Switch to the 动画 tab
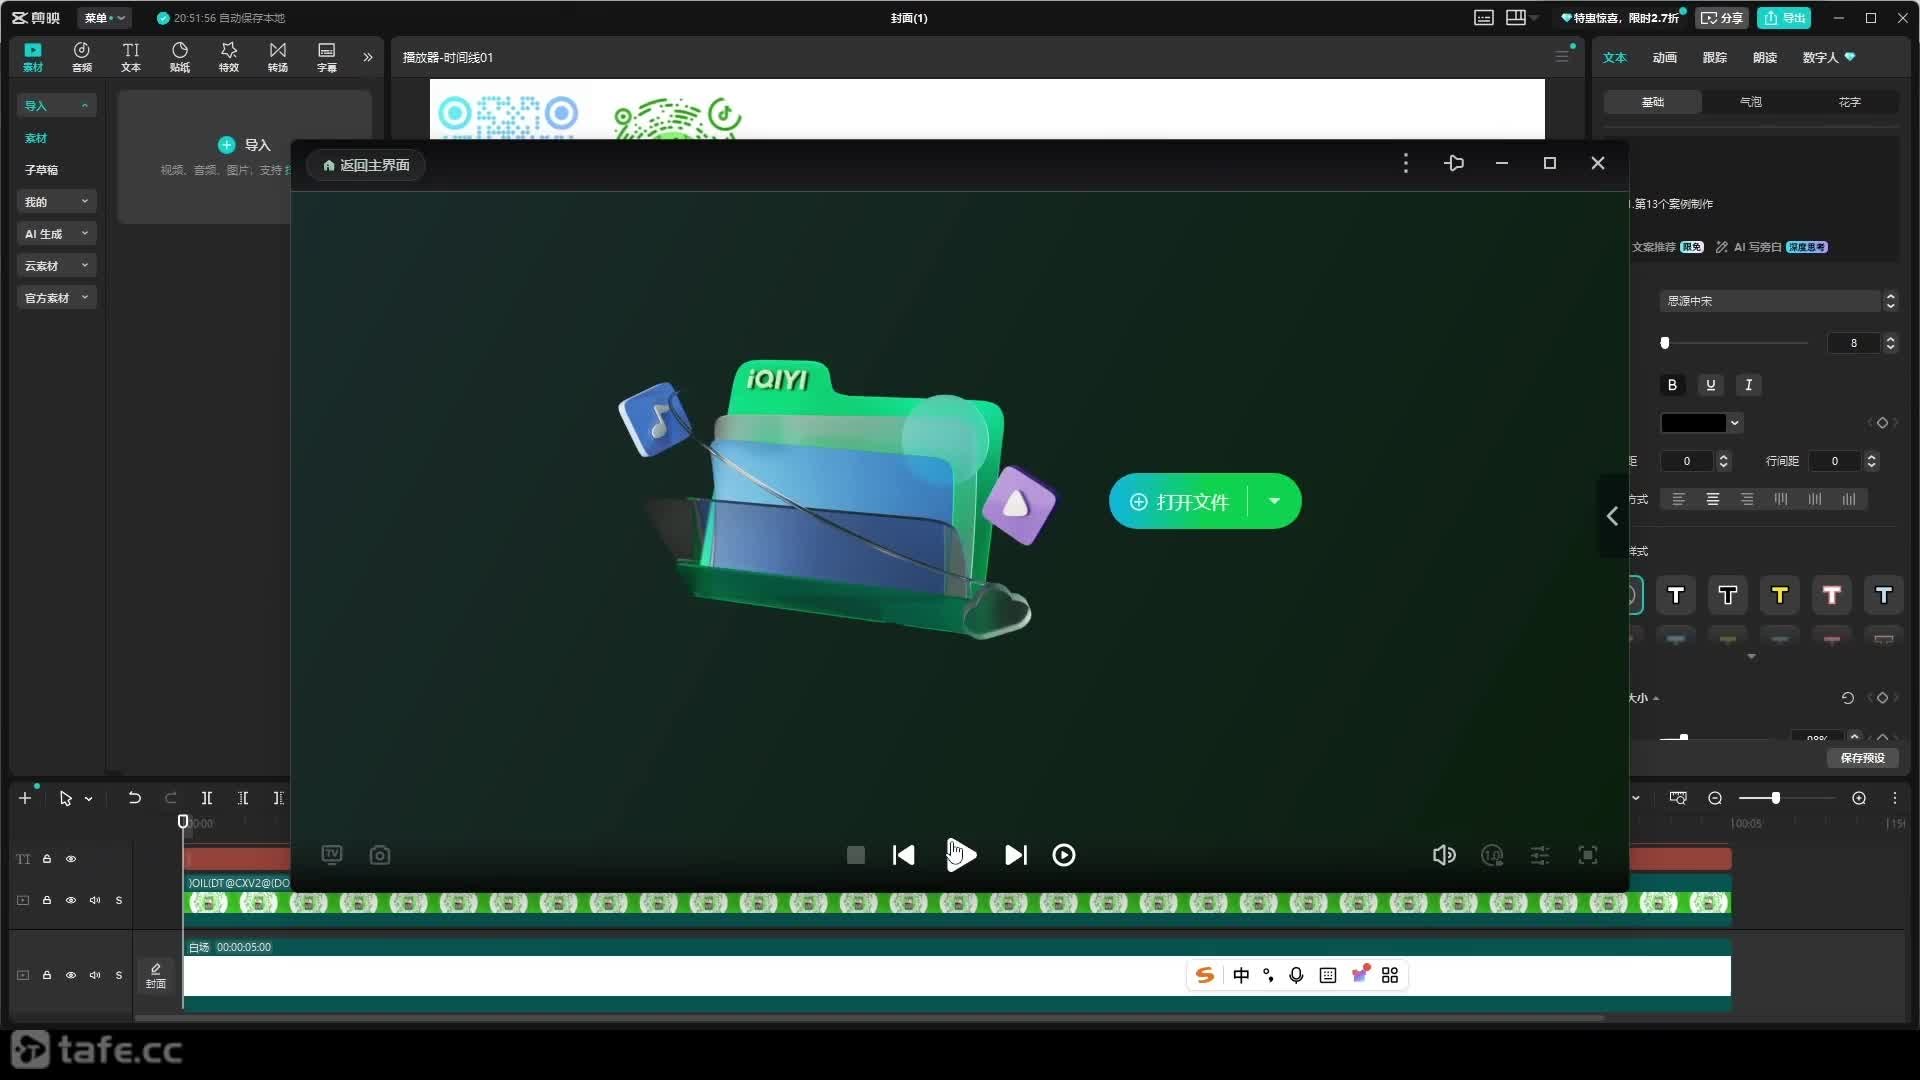 [x=1665, y=57]
